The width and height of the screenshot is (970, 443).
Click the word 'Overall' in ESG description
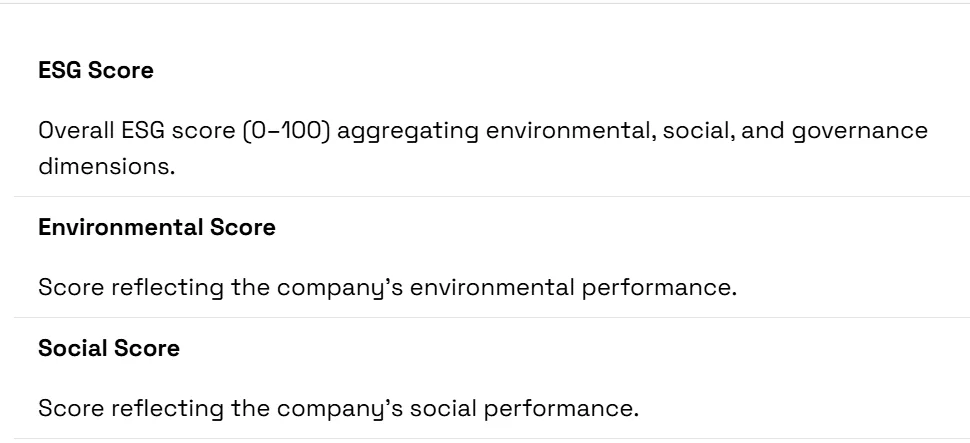(77, 131)
